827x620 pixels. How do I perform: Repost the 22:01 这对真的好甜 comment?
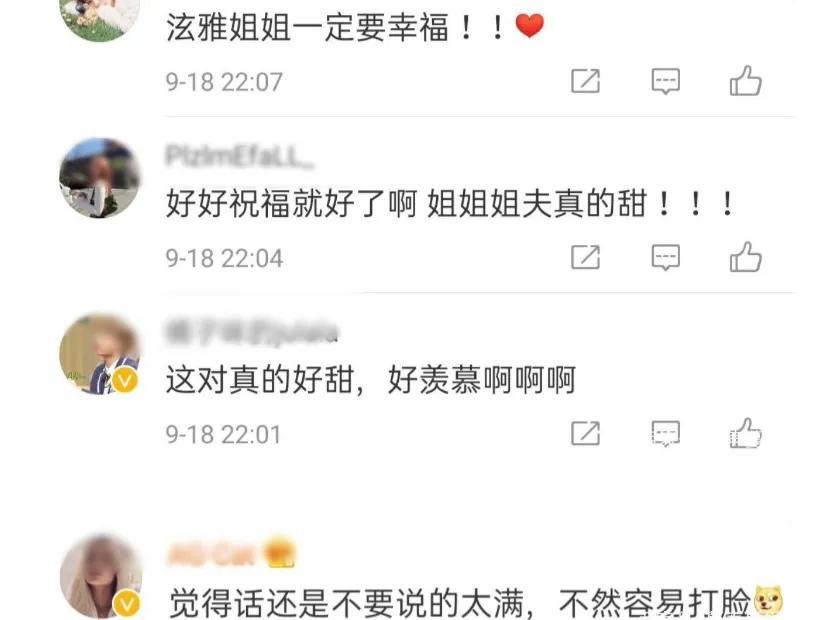pos(585,433)
